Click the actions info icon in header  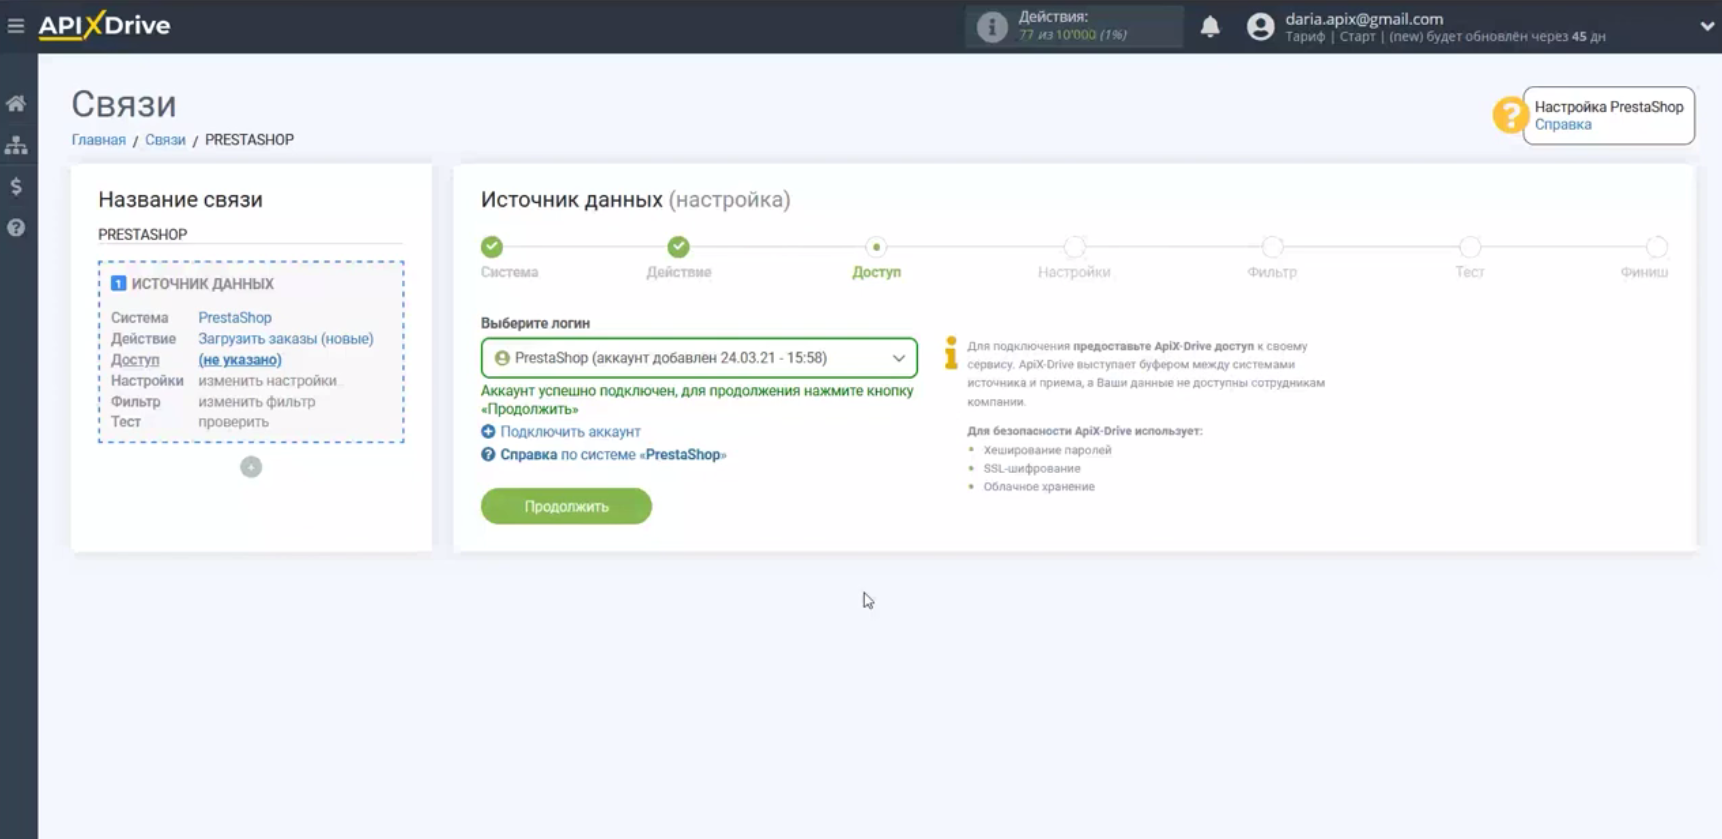(991, 26)
